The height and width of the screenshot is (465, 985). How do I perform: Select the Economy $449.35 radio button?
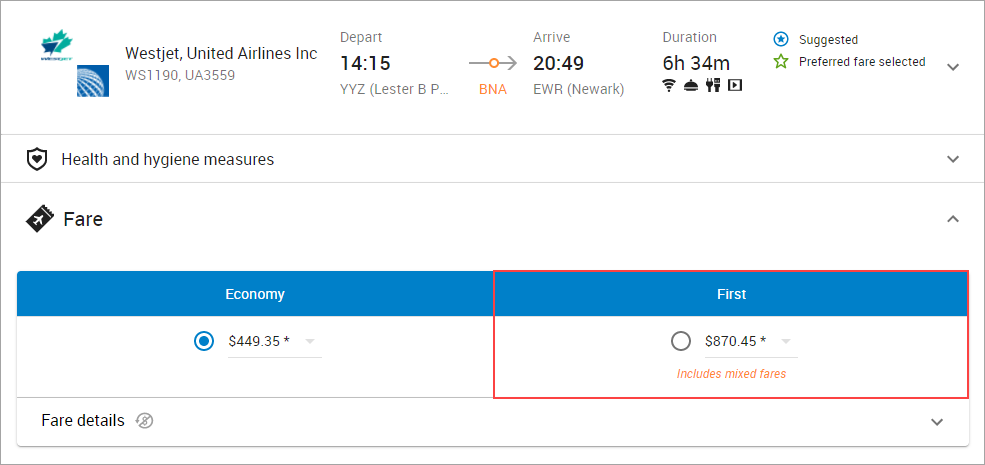tap(204, 341)
